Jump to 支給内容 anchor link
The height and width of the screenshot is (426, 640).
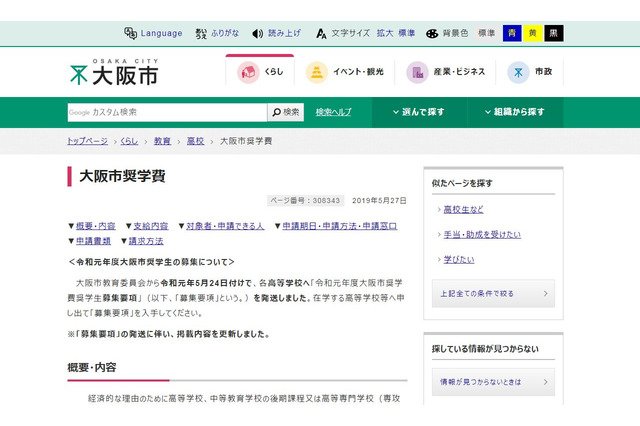click(x=151, y=226)
